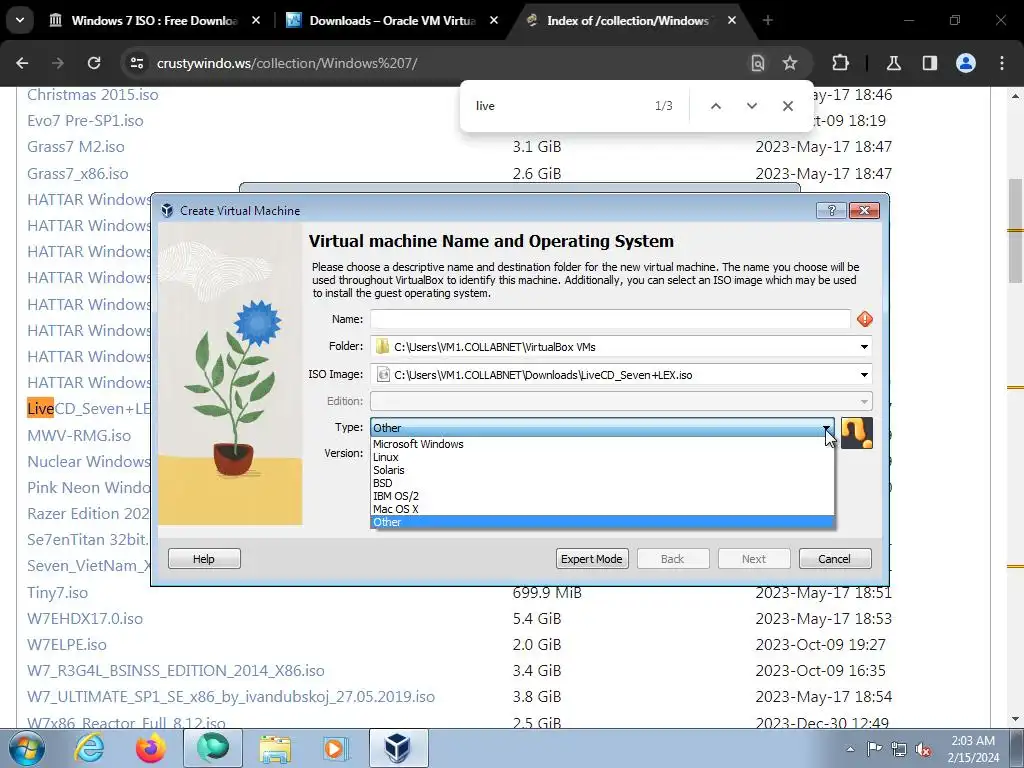Open the Windows Start orb
Screen dimensions: 1024x768
(x=26, y=748)
